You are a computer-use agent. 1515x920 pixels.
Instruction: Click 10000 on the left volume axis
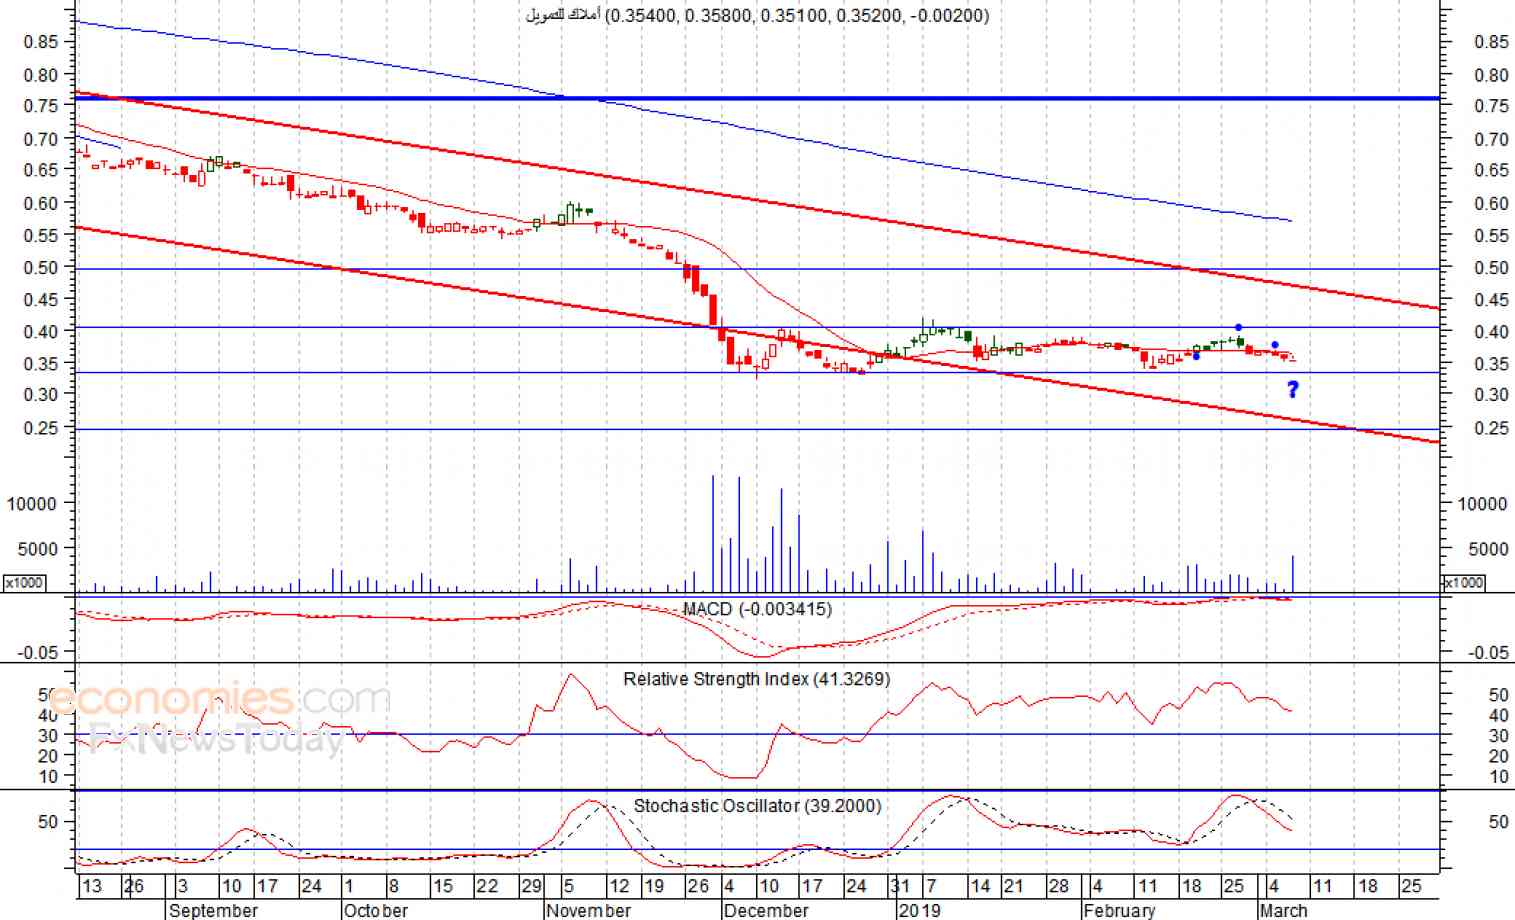(x=32, y=504)
